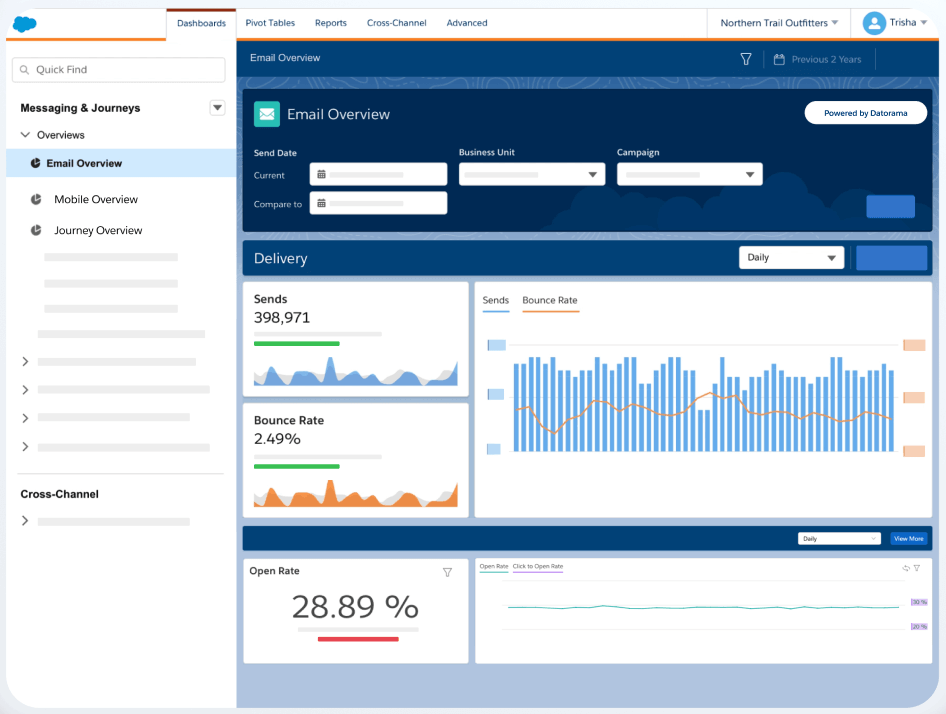The width and height of the screenshot is (946, 714).
Task: Click the calendar icon in the Compare to field
Action: (321, 204)
